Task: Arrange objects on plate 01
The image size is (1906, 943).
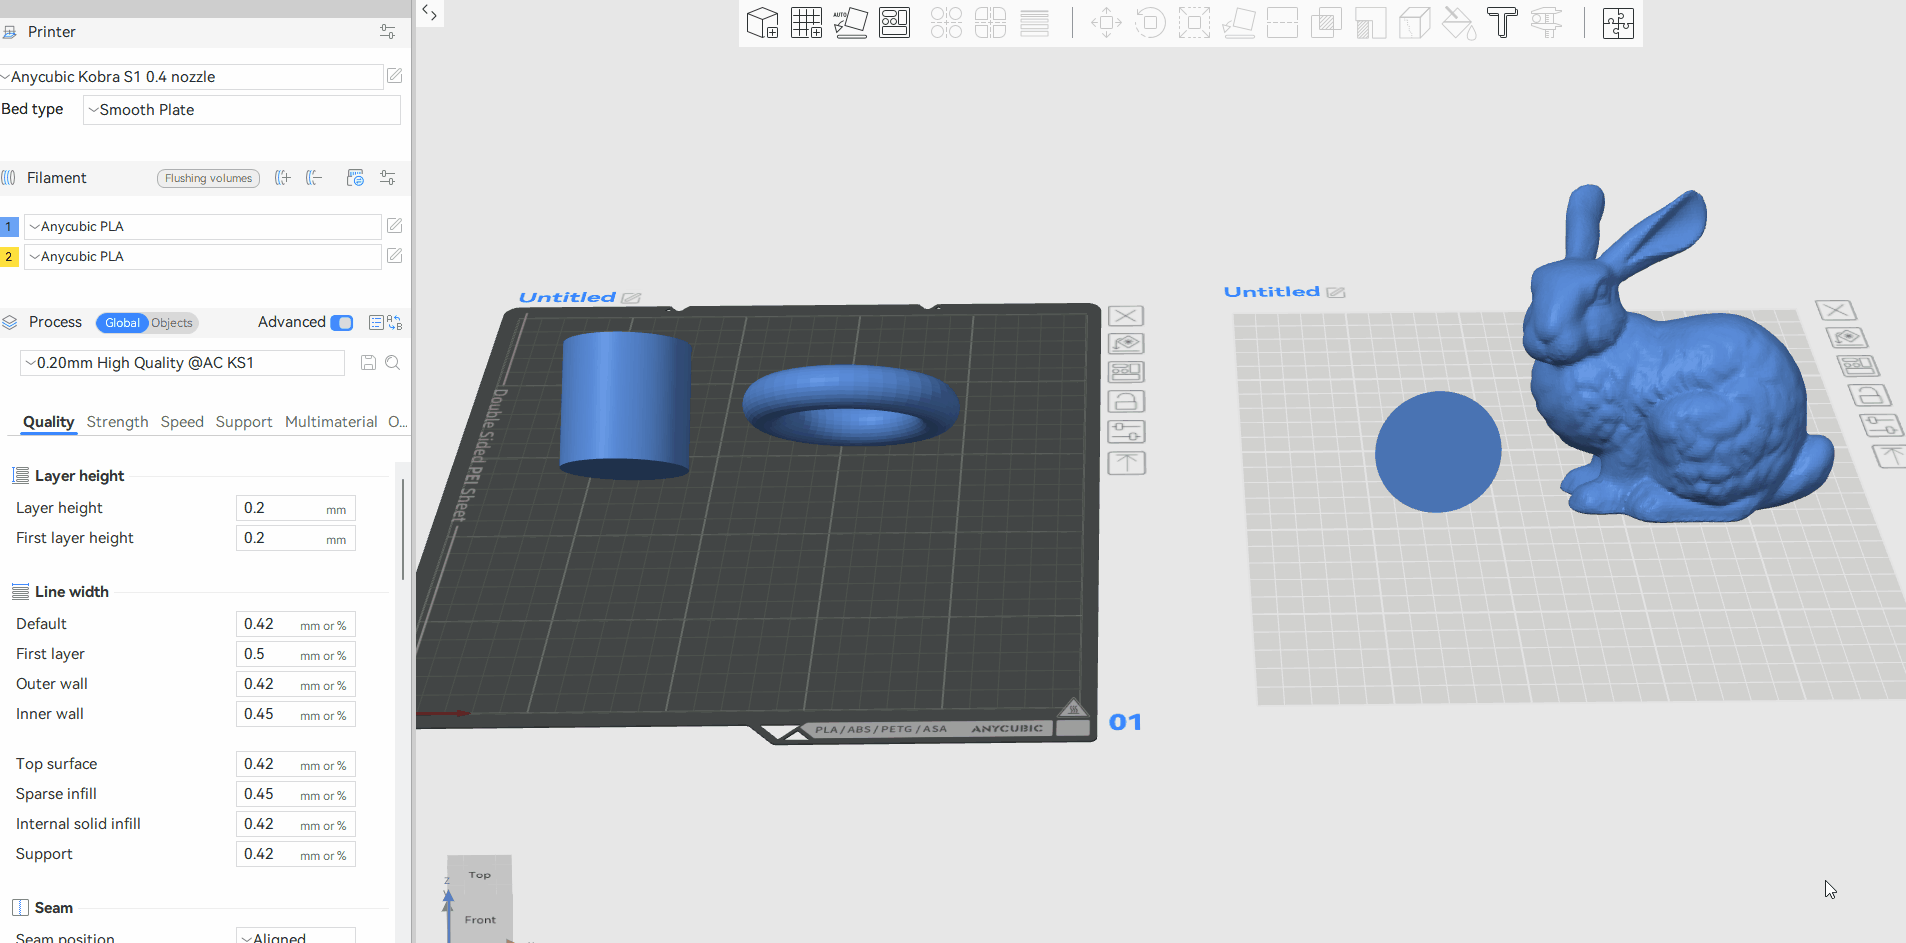Action: coord(1126,372)
